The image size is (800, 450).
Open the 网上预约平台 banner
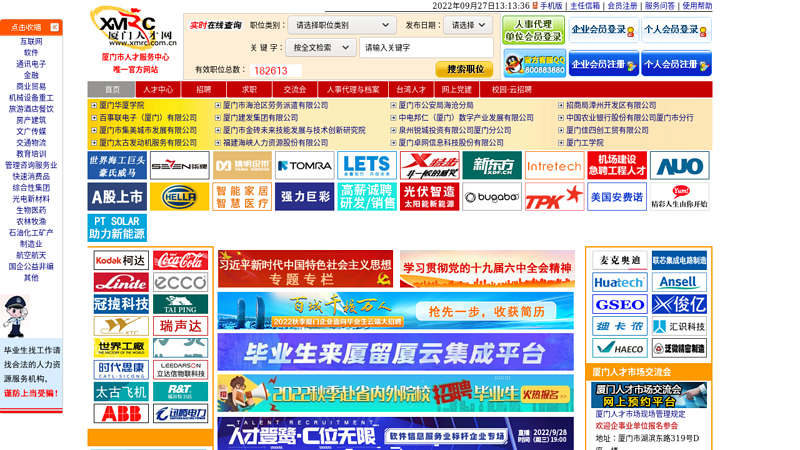[649, 395]
